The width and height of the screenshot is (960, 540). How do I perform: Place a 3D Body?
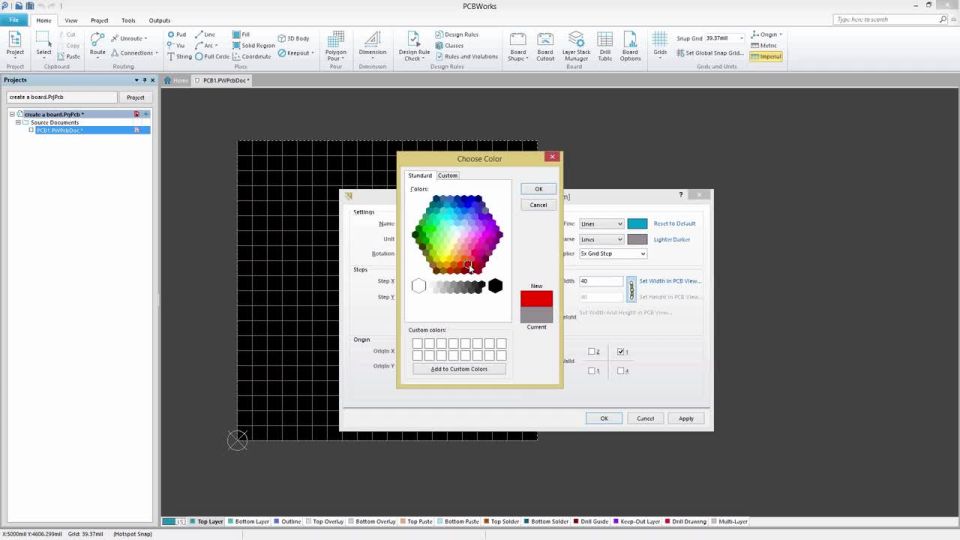[x=293, y=39]
